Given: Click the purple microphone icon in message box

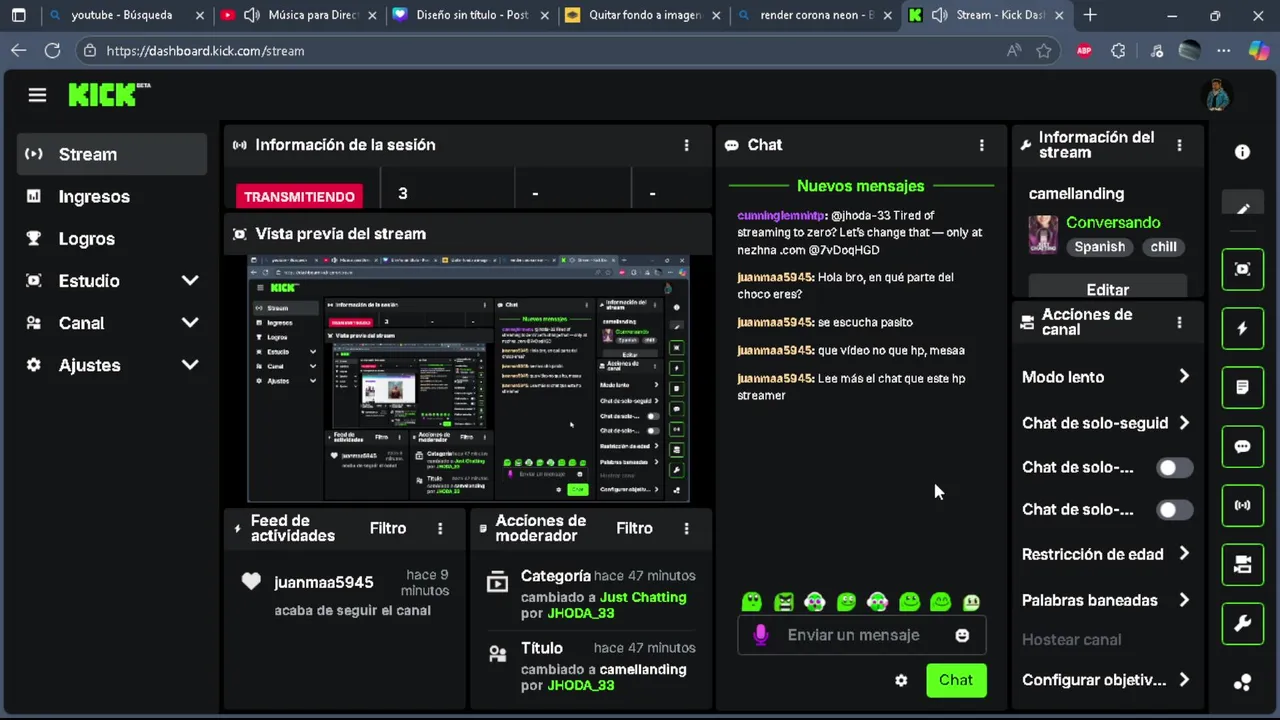Looking at the screenshot, I should 761,635.
